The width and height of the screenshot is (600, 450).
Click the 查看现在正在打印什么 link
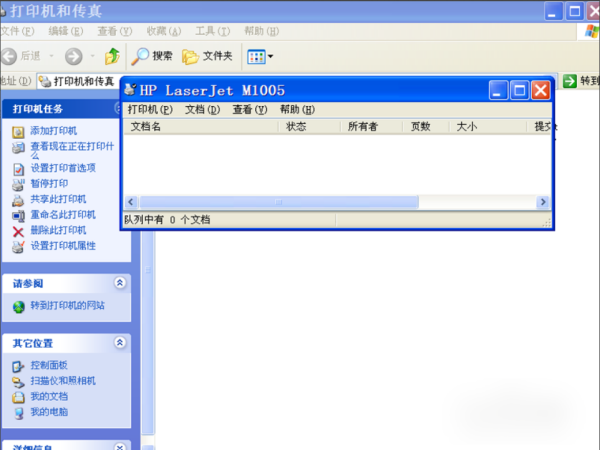(x=72, y=151)
